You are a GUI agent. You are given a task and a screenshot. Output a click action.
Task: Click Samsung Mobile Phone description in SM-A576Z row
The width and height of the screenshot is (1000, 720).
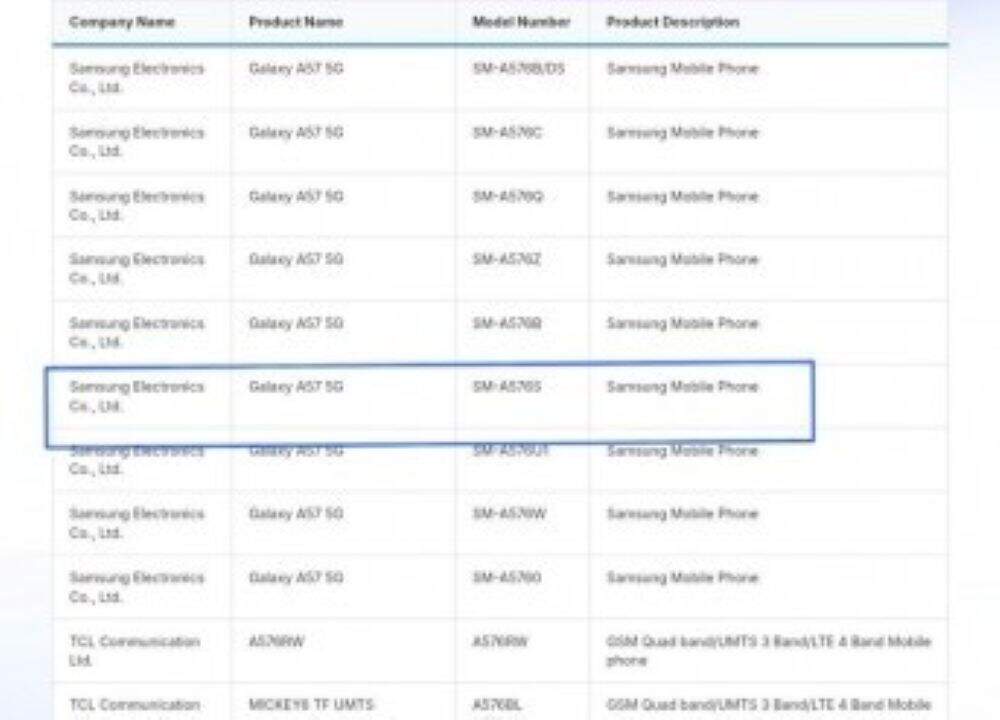[682, 259]
